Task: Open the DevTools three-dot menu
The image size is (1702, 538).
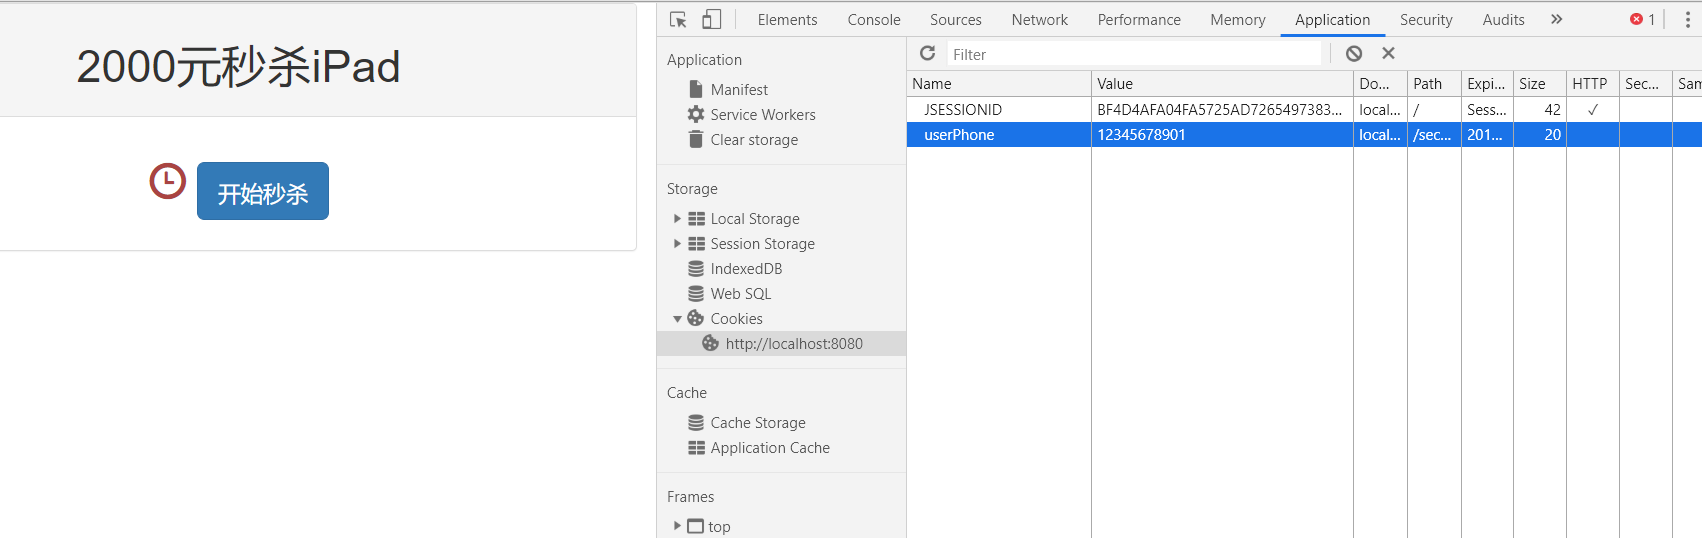Action: click(x=1688, y=20)
